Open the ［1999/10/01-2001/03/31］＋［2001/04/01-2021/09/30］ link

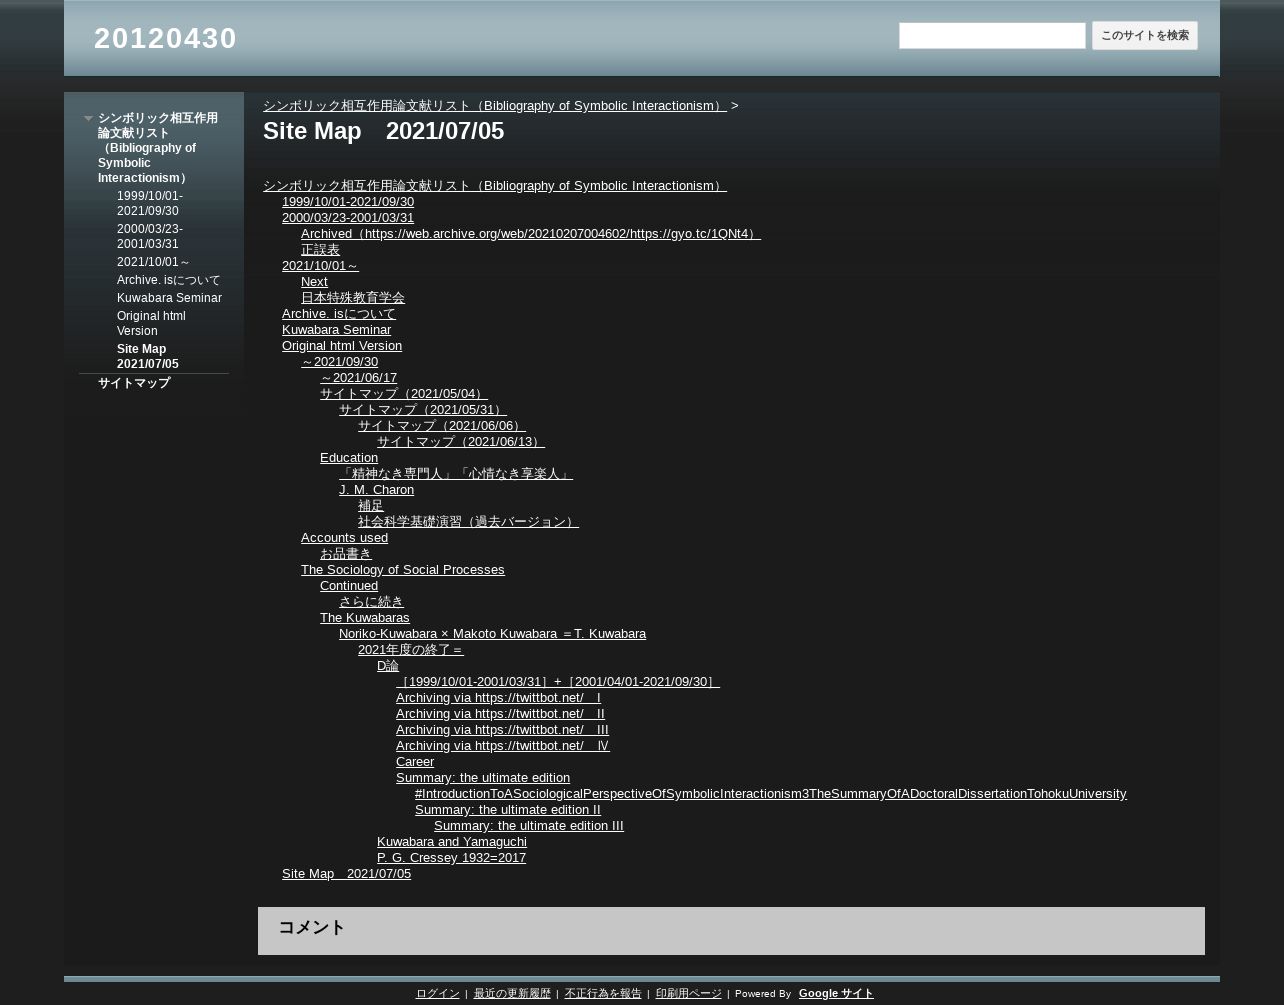tap(558, 681)
